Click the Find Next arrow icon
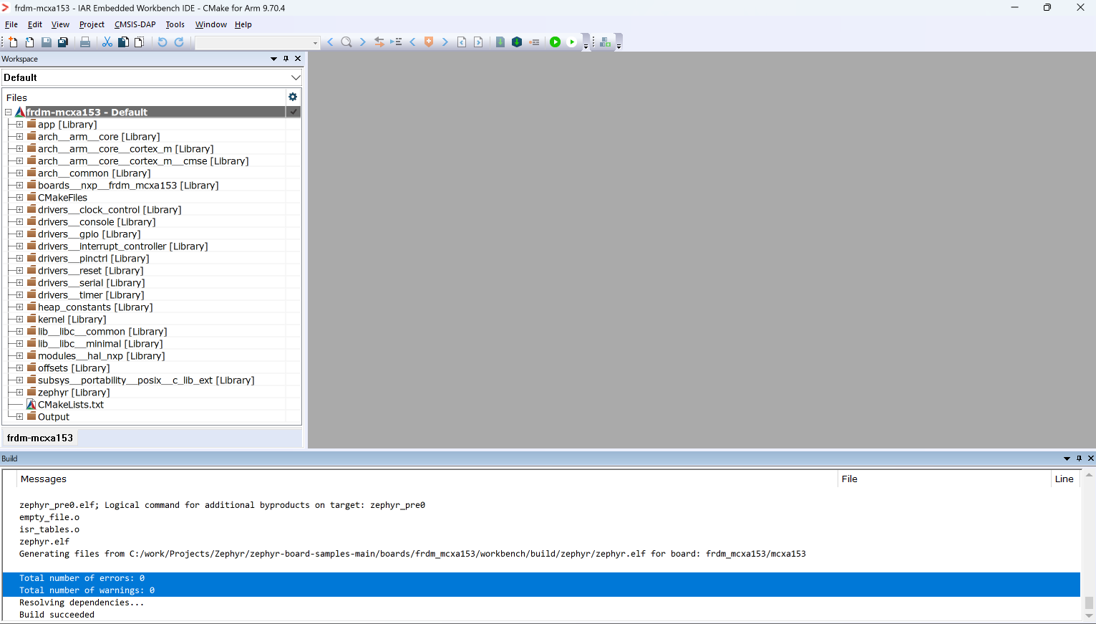The image size is (1096, 624). click(362, 43)
